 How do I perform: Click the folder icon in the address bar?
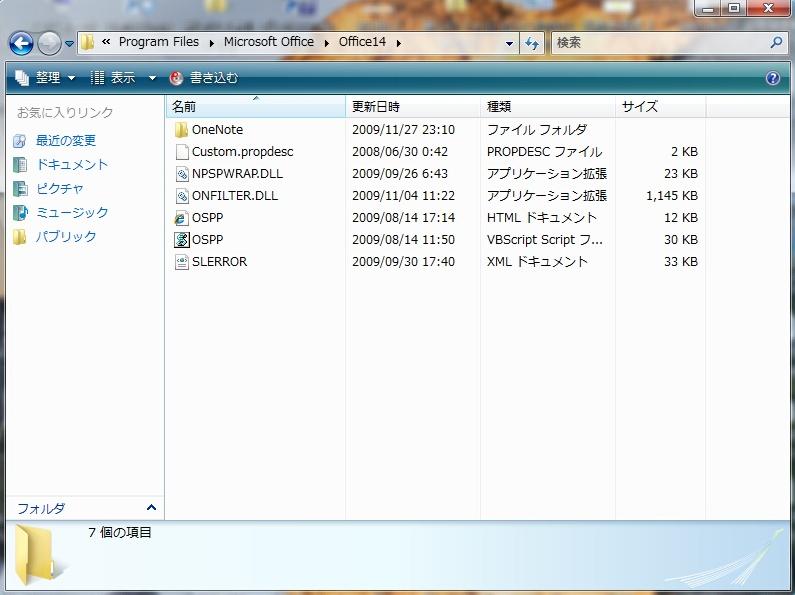click(x=88, y=43)
